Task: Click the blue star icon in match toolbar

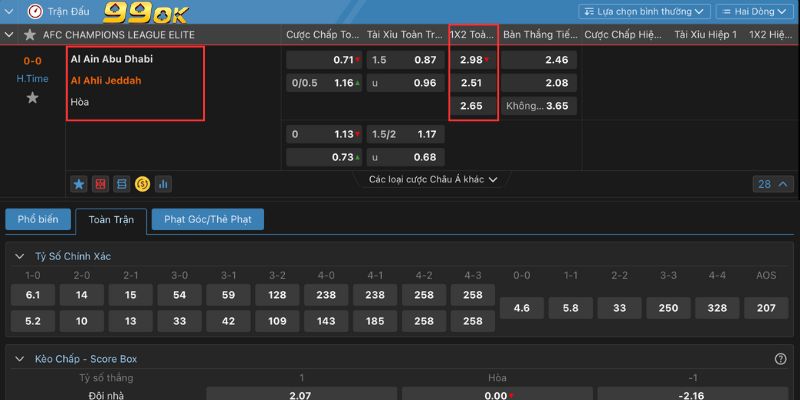Action: 79,184
